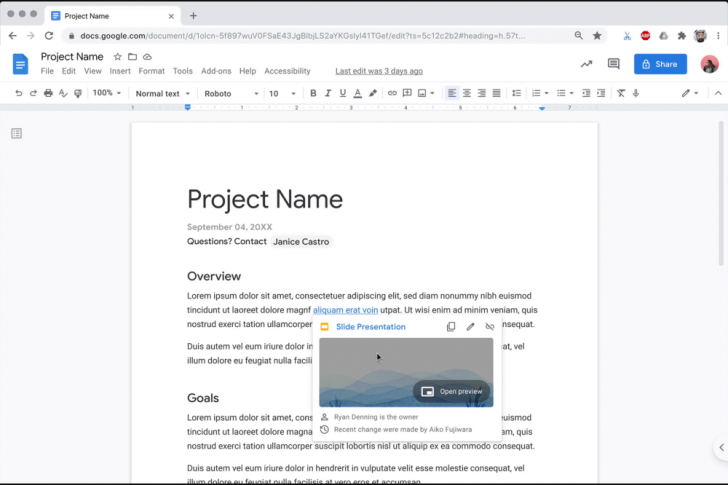Remove link icon in preview card
The height and width of the screenshot is (485, 728).
tap(490, 327)
